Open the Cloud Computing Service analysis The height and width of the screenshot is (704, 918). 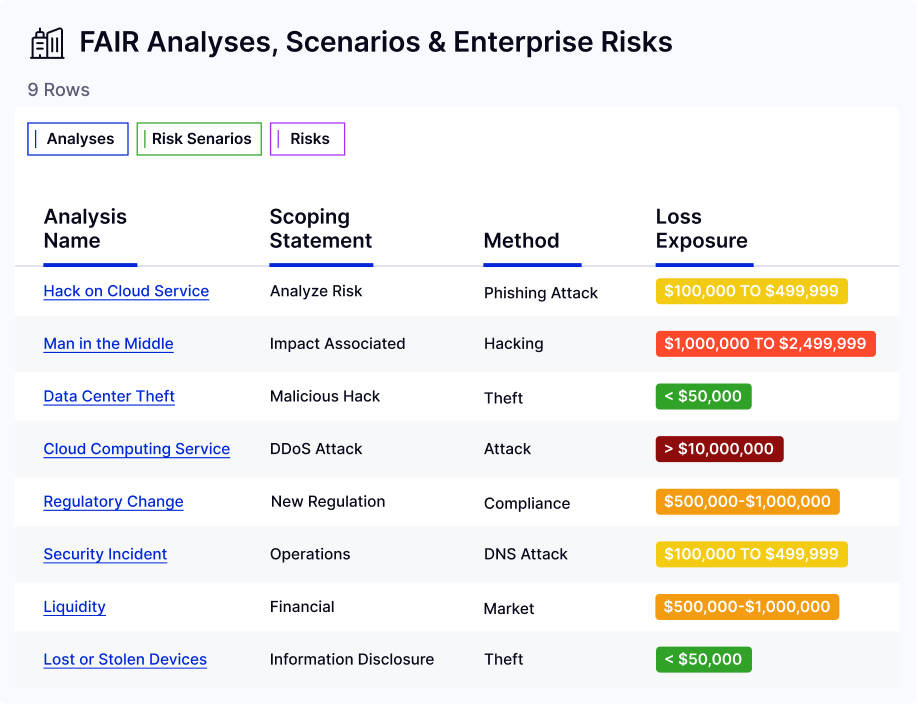(x=136, y=449)
